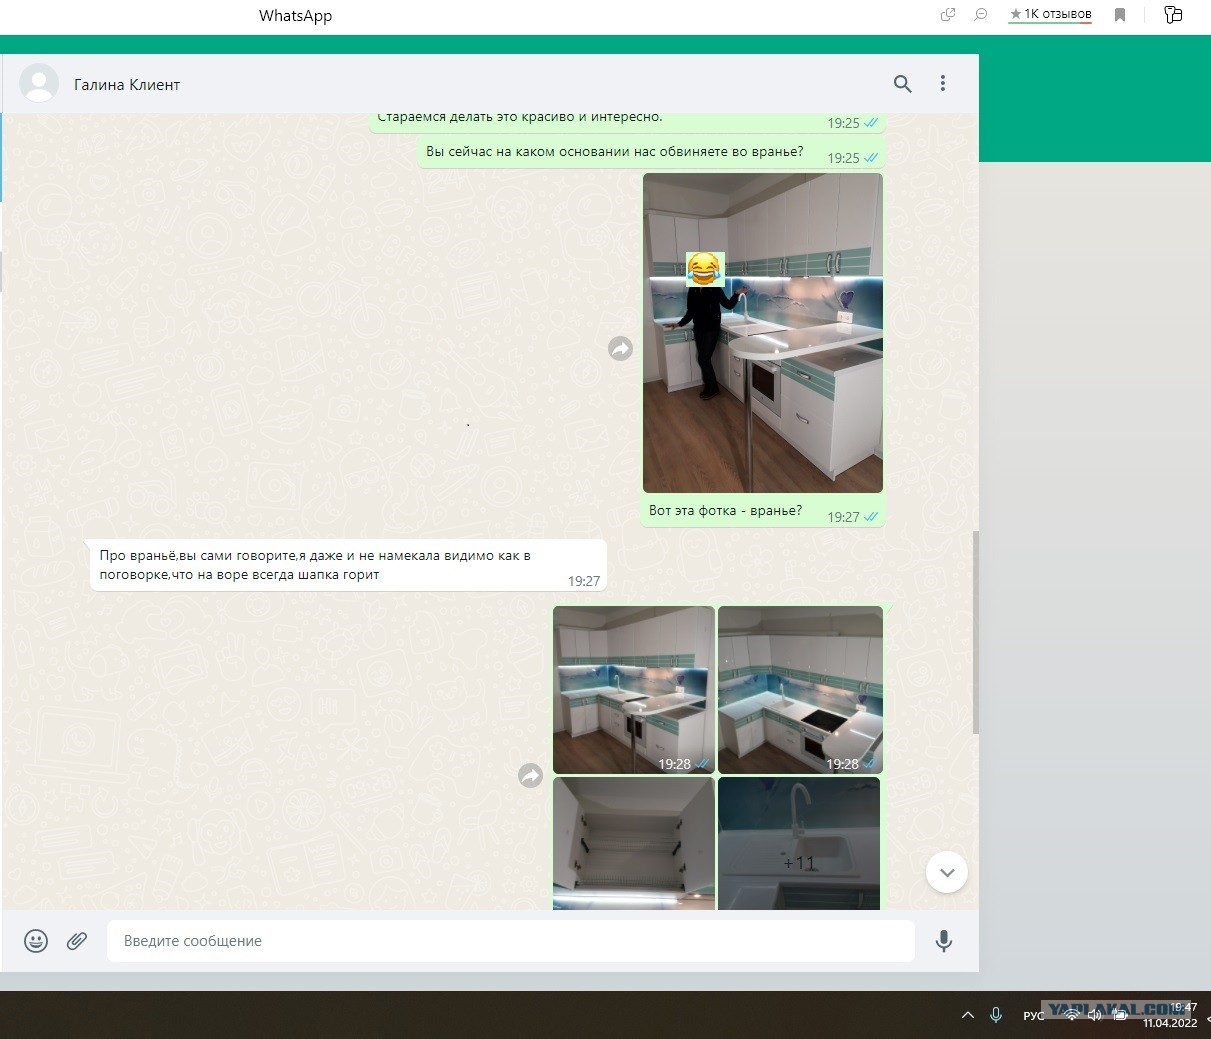Open Галина Клиент contact avatar

coord(39,84)
